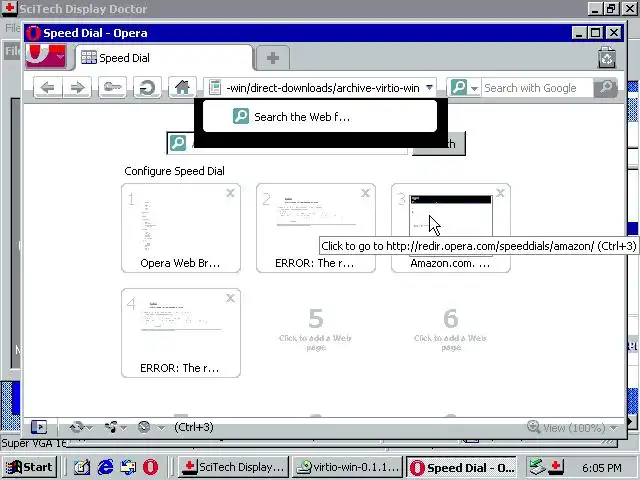Add a web page to slot 6
The height and width of the screenshot is (480, 640).
(451, 330)
